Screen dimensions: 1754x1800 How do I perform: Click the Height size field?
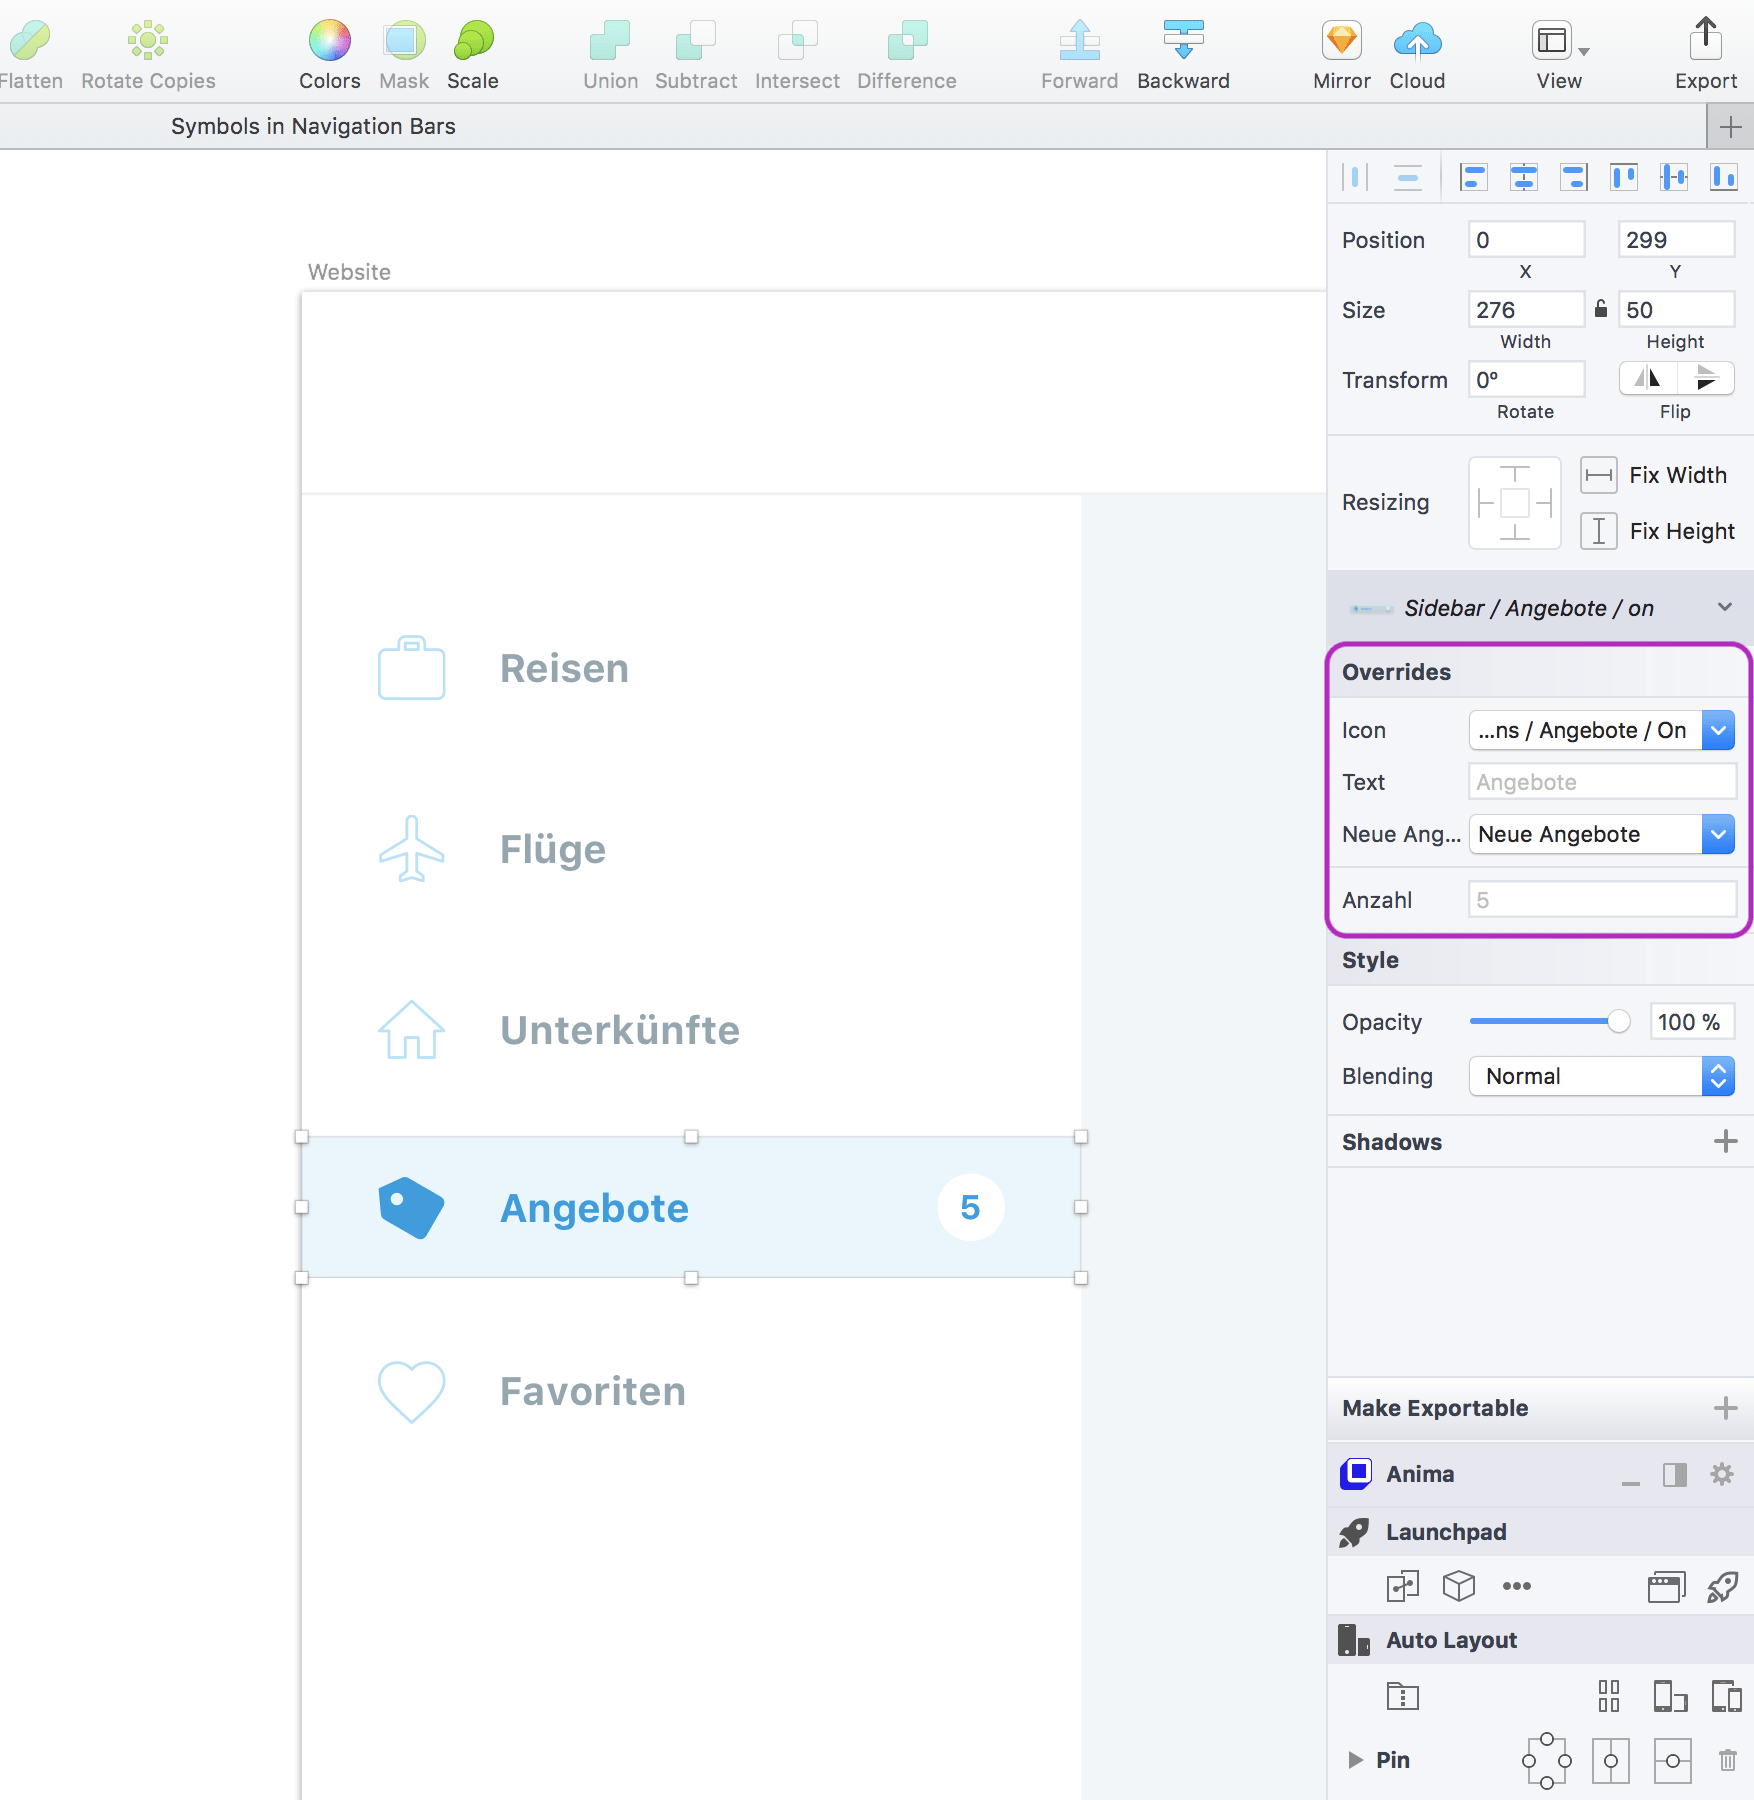click(1676, 310)
